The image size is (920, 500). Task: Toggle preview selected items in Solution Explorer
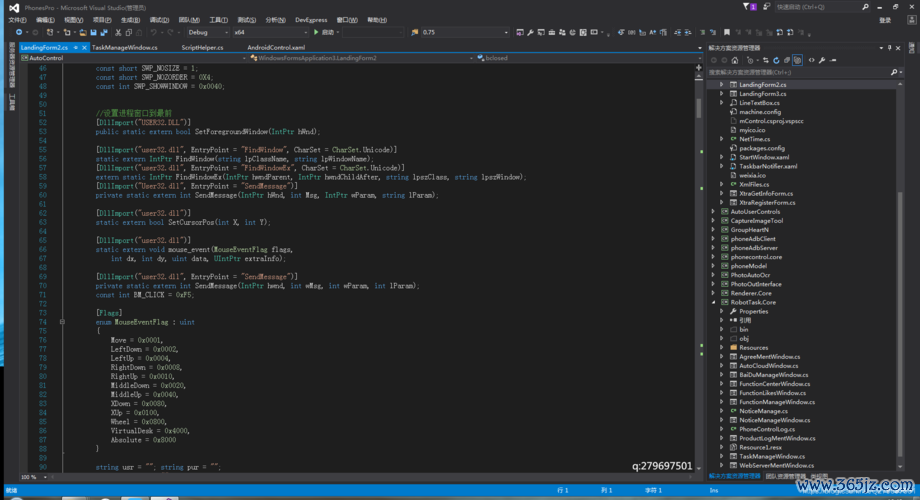[833, 60]
